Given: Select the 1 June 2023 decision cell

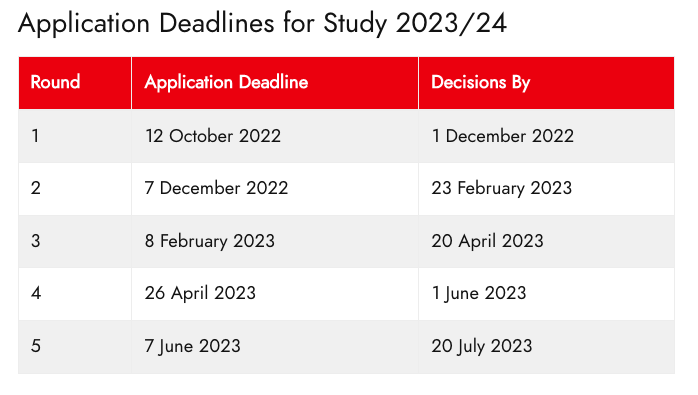Looking at the screenshot, I should click(x=547, y=294).
